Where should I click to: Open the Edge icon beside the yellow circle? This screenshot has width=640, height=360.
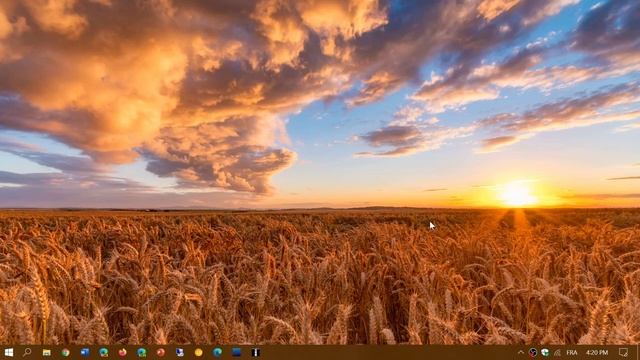point(217,352)
